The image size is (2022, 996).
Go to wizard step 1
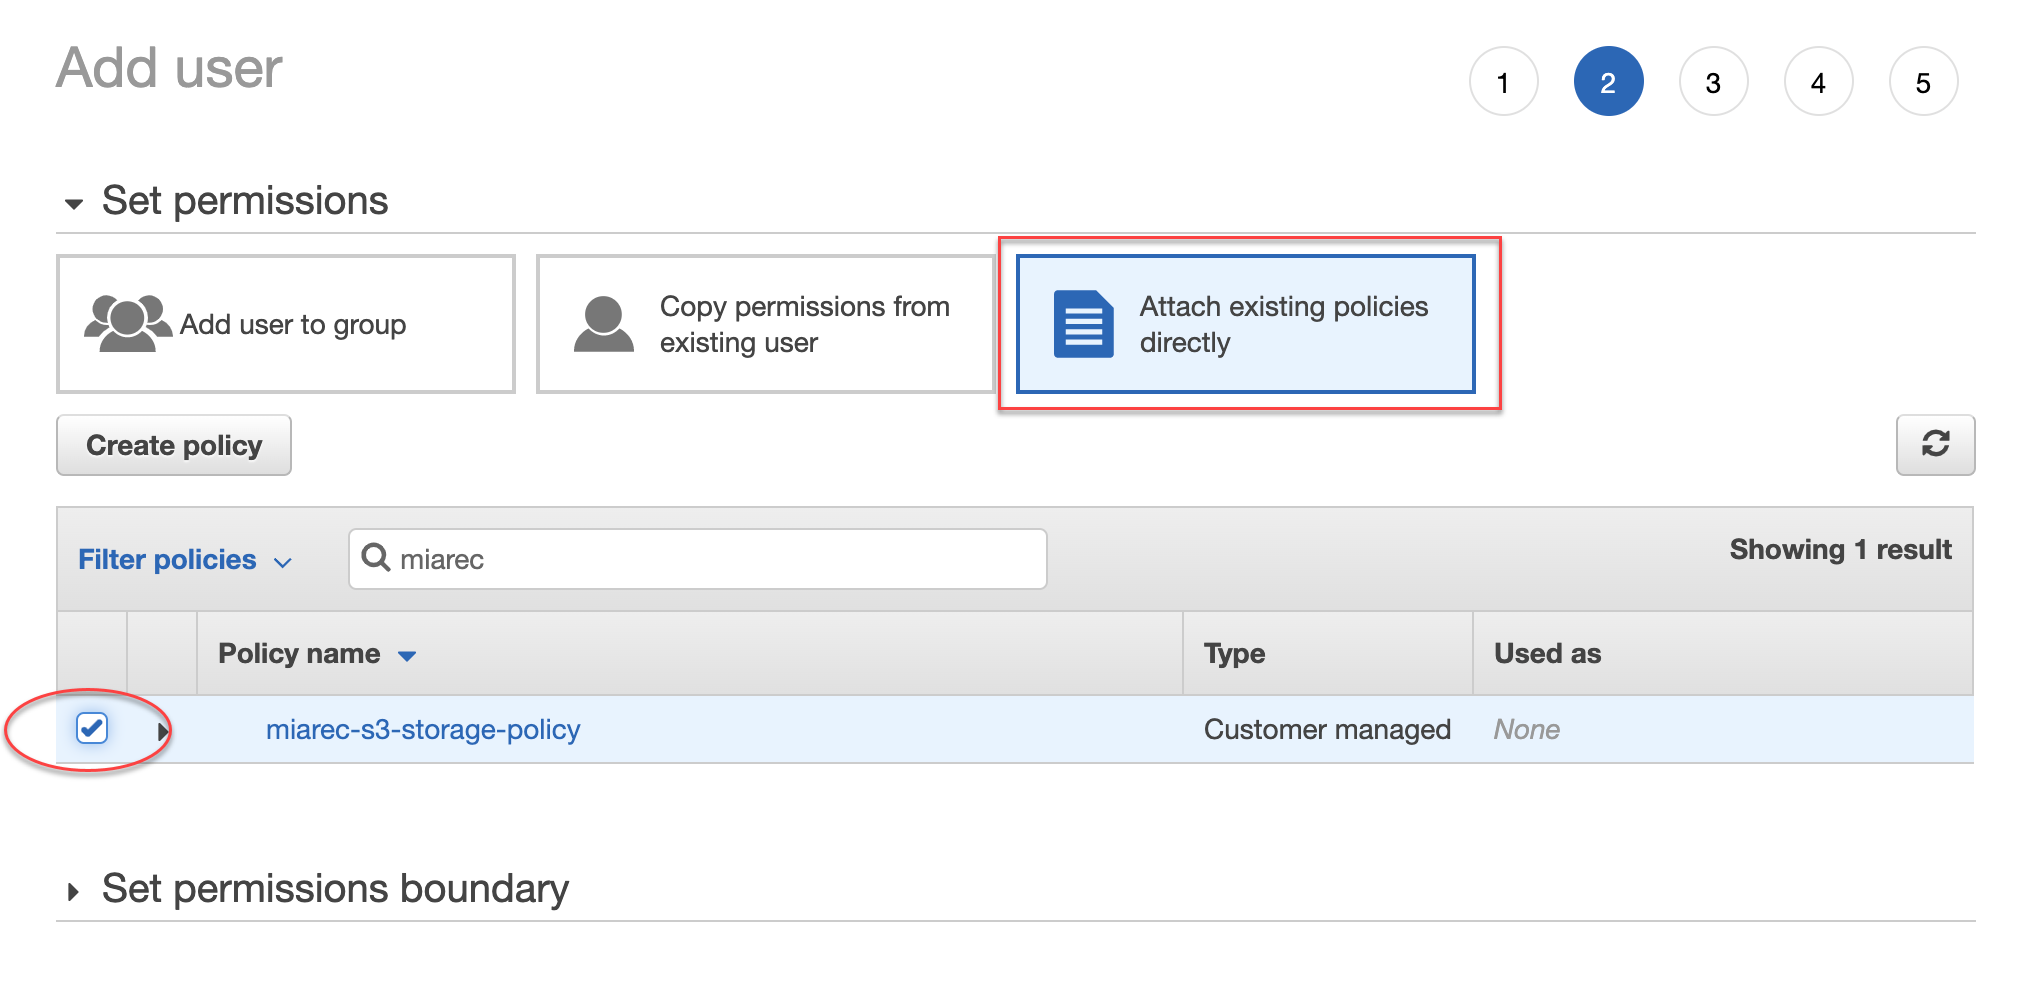click(1503, 82)
